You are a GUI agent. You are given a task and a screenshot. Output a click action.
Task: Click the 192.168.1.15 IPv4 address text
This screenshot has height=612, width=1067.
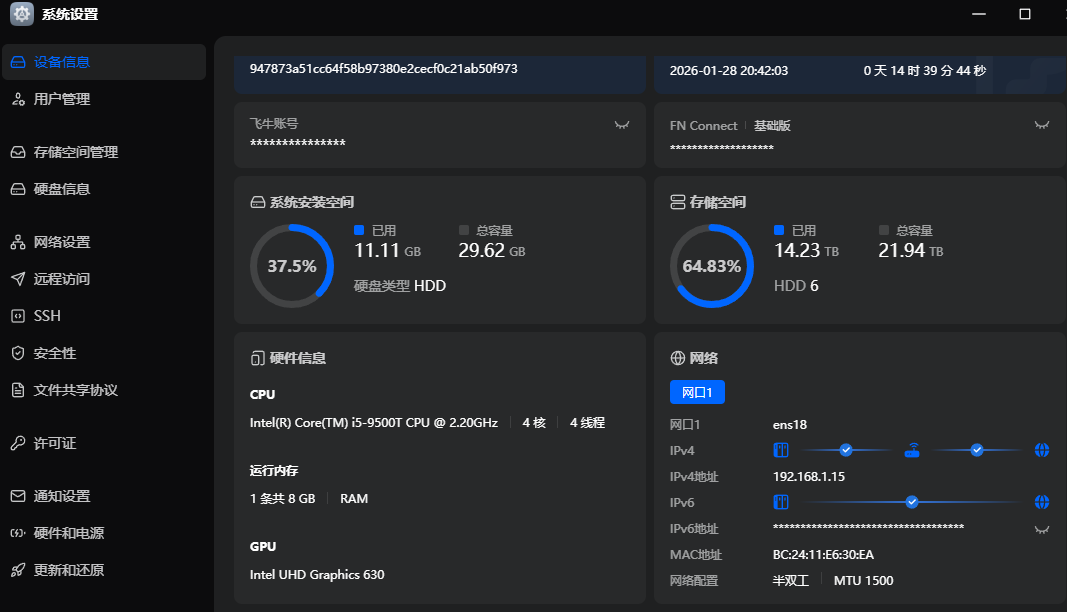pos(809,477)
